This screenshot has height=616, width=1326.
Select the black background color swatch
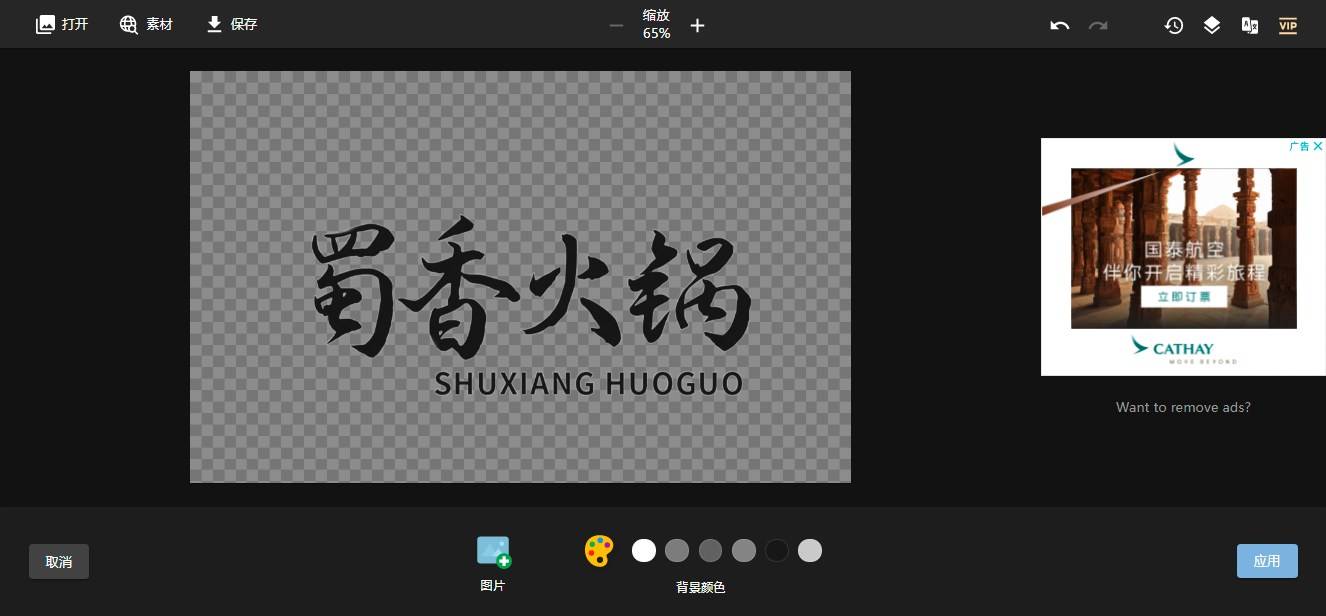tap(776, 550)
